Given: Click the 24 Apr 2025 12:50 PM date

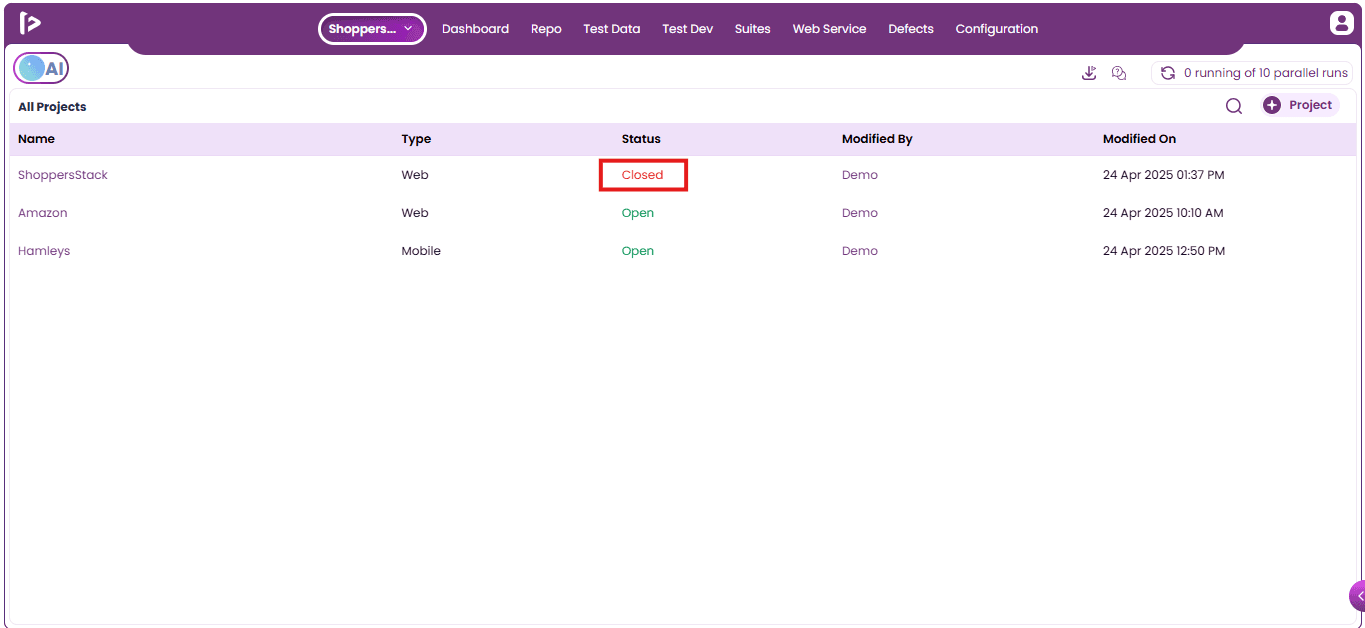Looking at the screenshot, I should [x=1164, y=251].
